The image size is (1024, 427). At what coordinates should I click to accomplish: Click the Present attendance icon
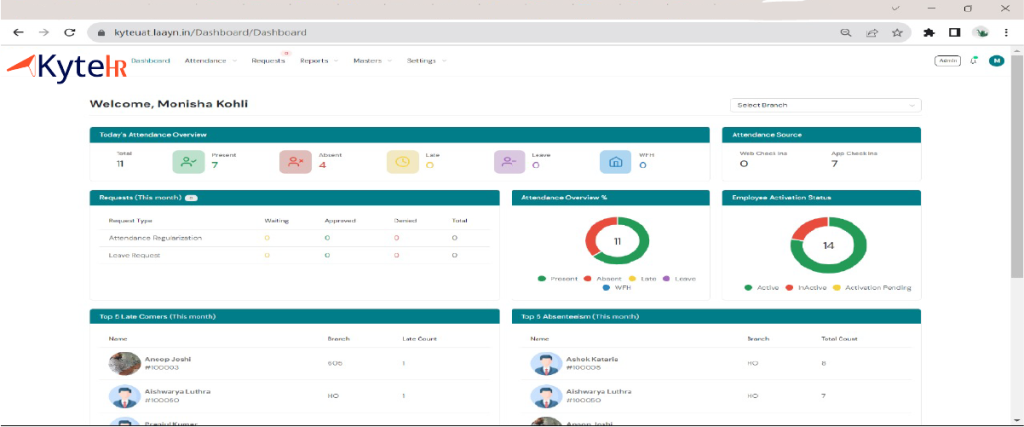(x=187, y=161)
